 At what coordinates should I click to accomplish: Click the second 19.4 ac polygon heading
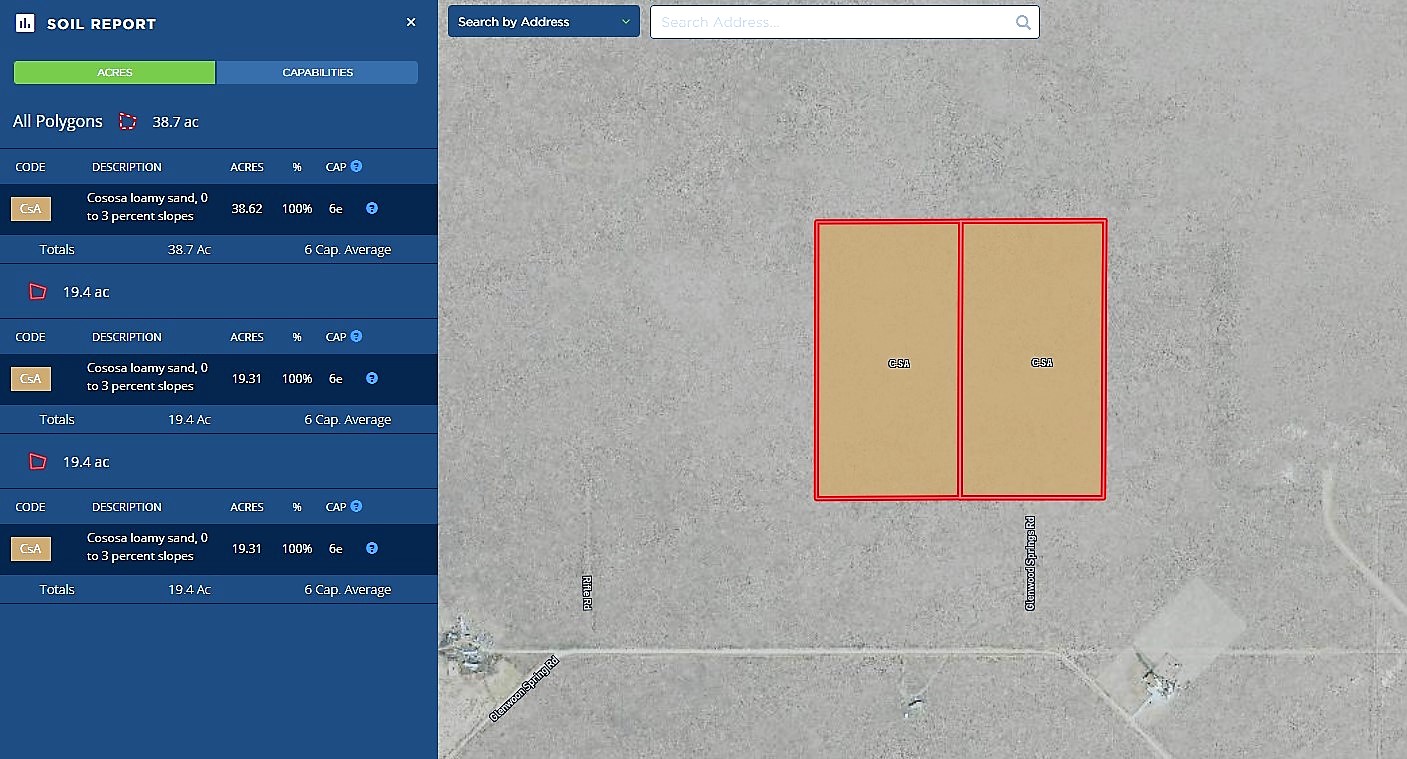[86, 462]
